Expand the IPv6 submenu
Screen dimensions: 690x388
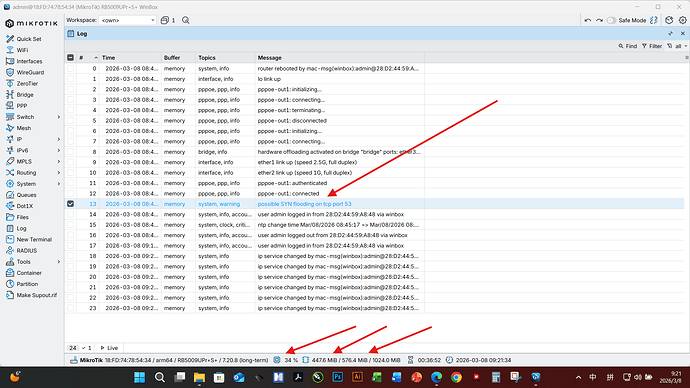[59, 150]
